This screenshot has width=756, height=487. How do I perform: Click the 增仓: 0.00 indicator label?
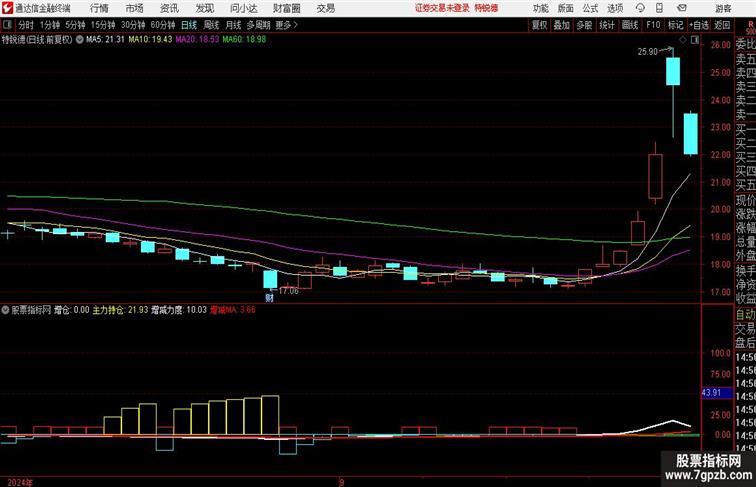point(71,310)
